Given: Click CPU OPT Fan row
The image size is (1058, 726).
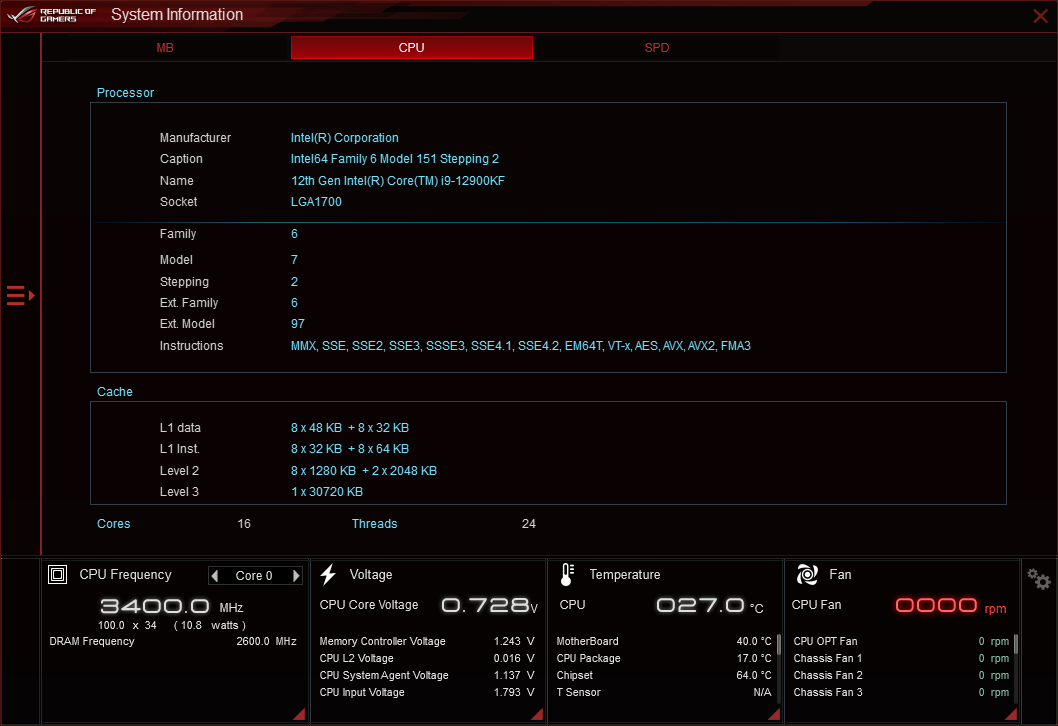Looking at the screenshot, I should (901, 641).
